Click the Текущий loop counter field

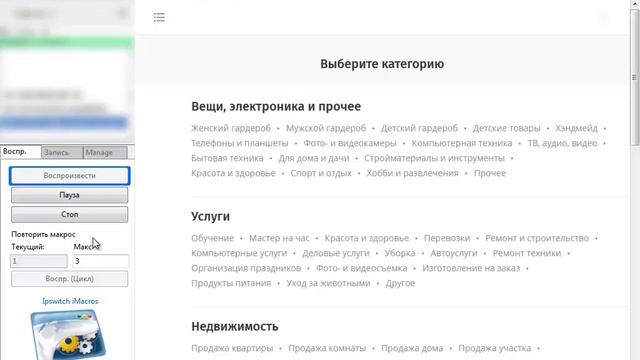pyautogui.click(x=39, y=261)
